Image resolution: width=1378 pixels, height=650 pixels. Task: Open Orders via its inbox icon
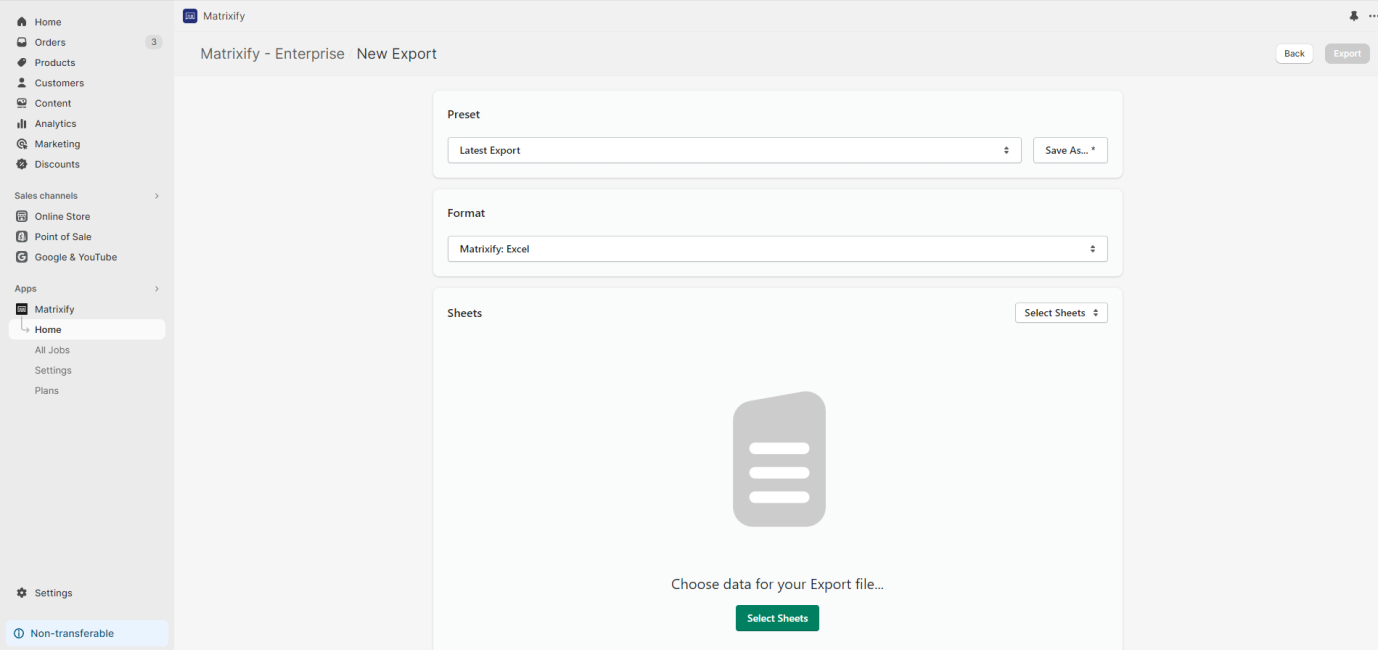coord(22,42)
